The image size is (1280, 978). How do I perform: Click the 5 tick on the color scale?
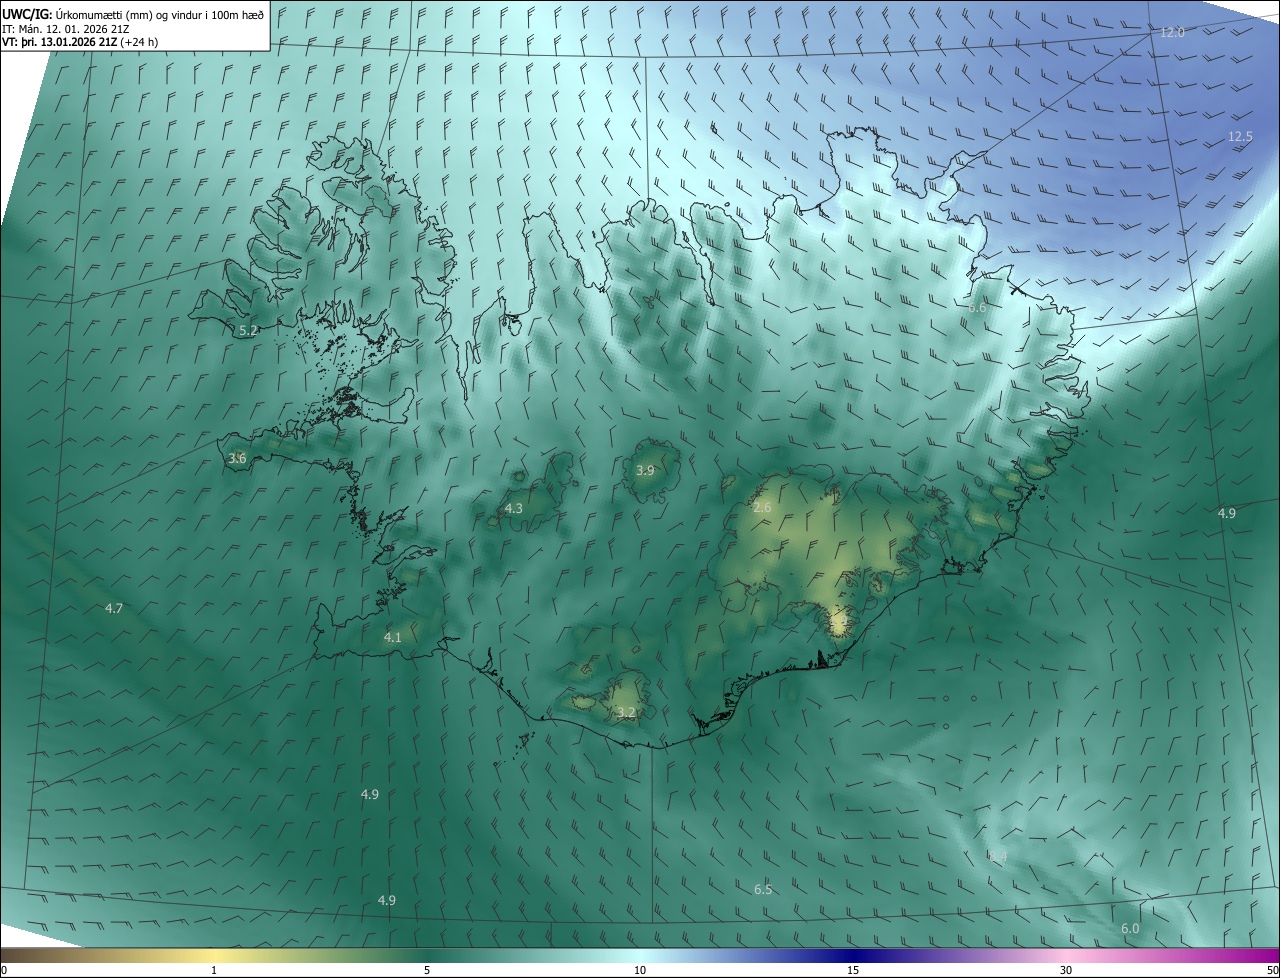click(x=427, y=970)
